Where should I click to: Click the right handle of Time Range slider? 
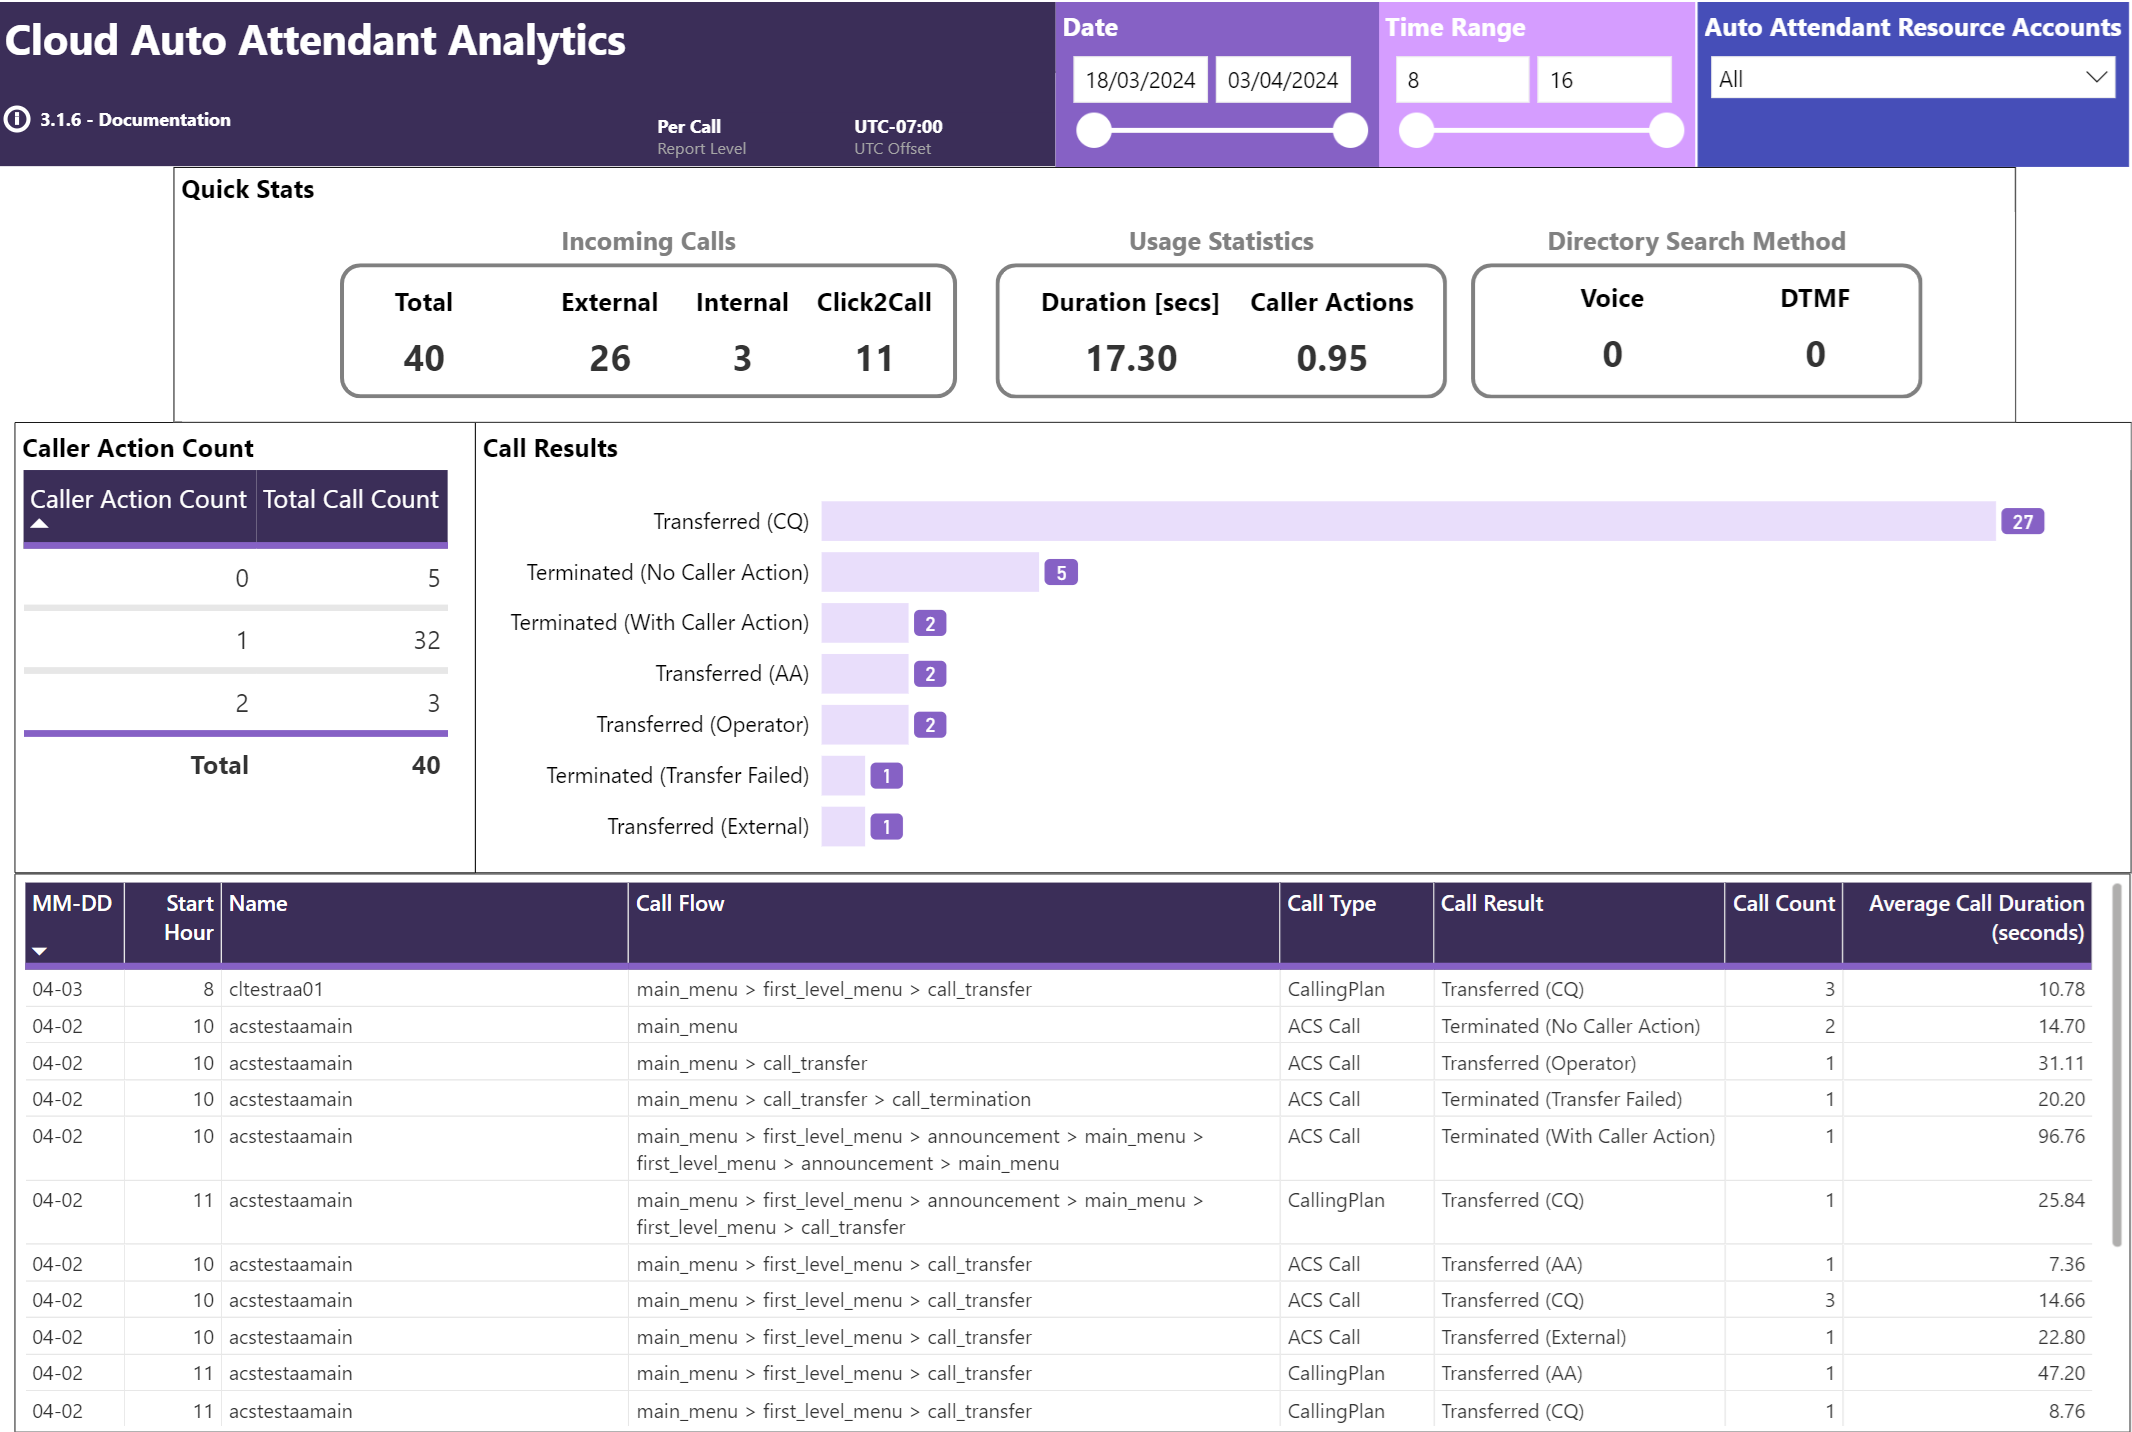1666,130
